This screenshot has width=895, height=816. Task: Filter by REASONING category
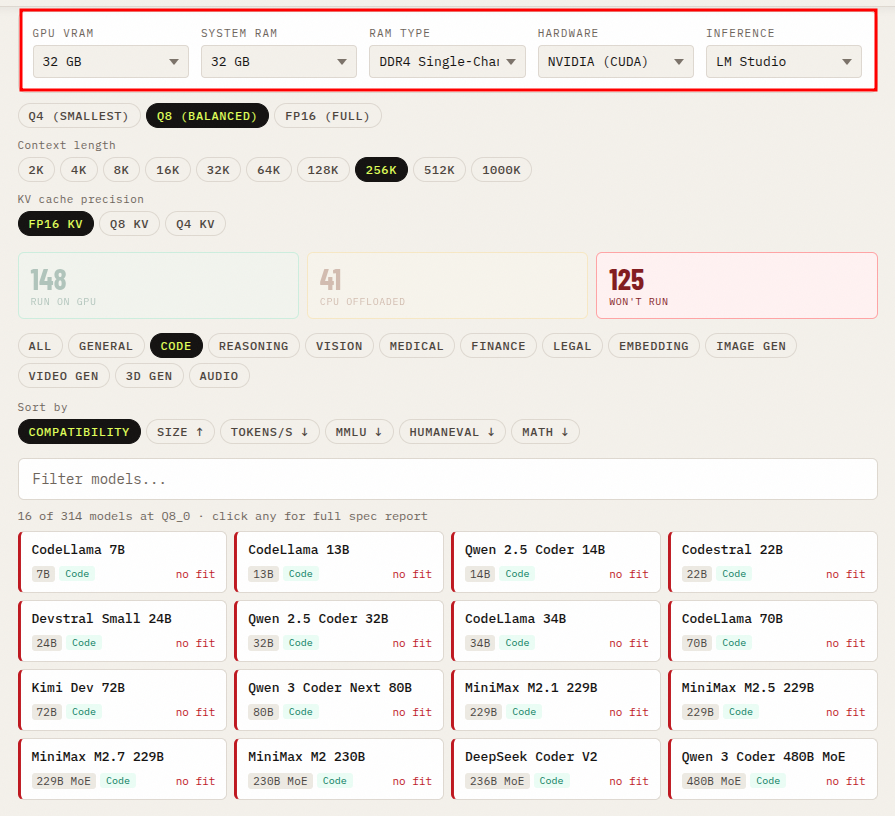(x=254, y=346)
